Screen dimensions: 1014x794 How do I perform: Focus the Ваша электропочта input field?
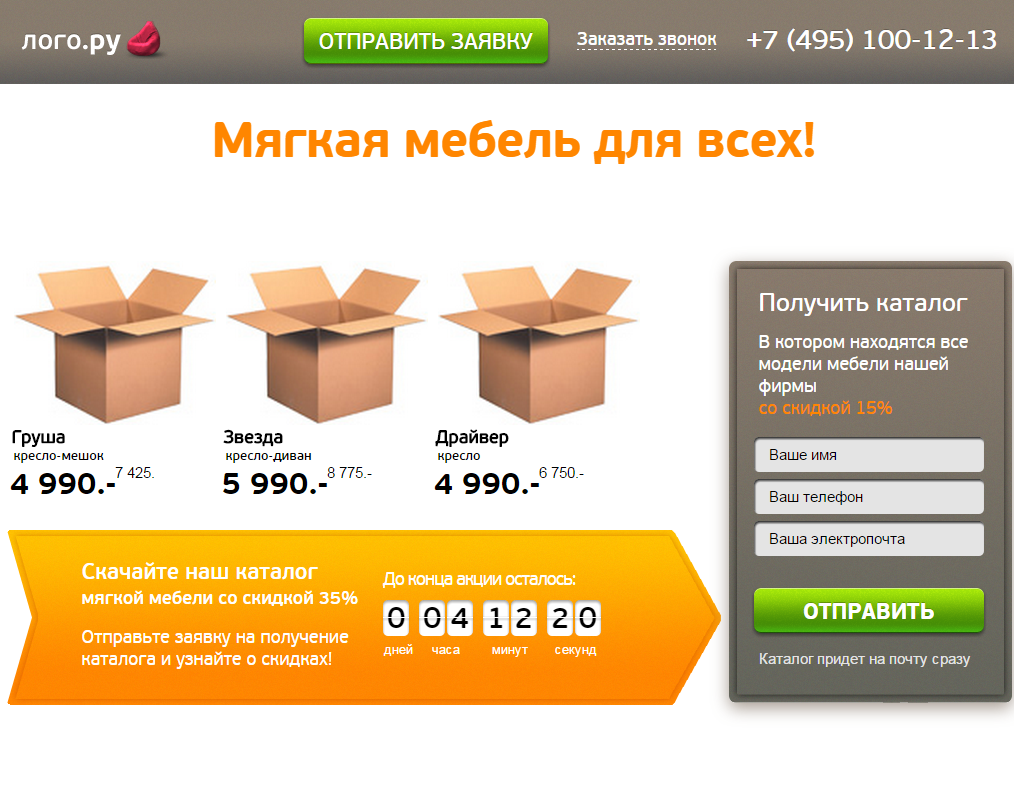(x=869, y=539)
